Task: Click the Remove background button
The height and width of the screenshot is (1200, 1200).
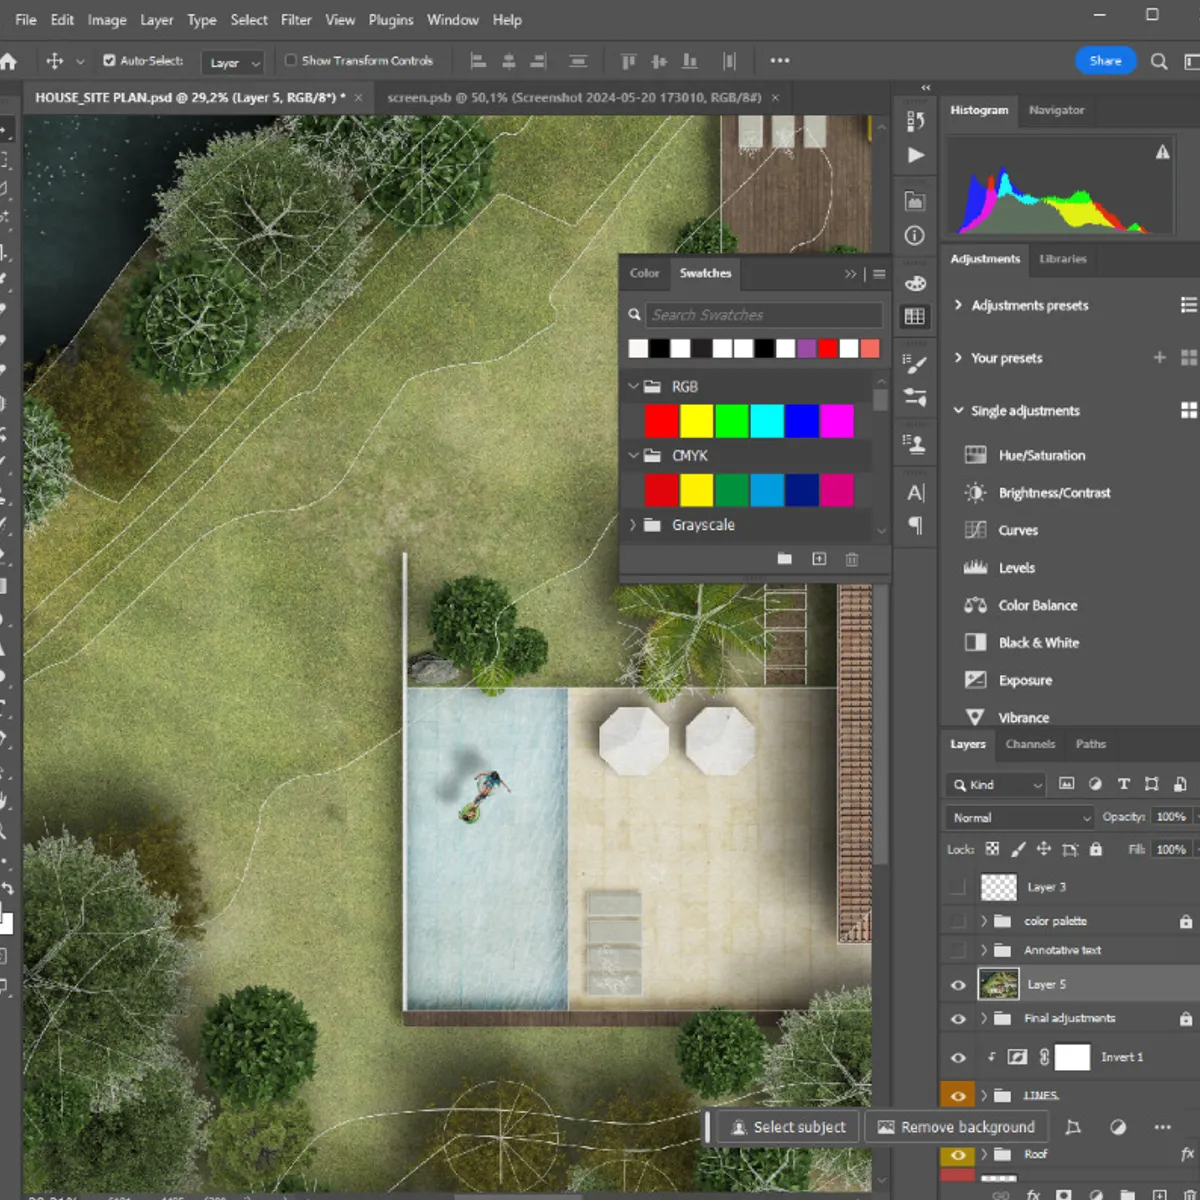Action: pos(956,1127)
